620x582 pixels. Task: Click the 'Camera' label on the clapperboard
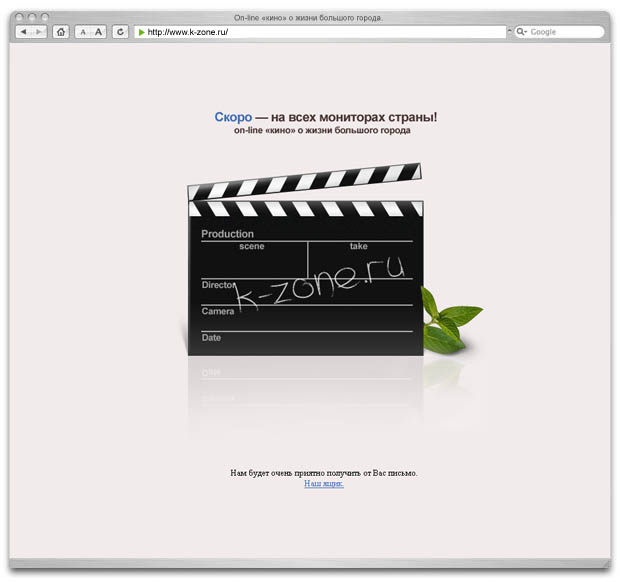point(218,312)
